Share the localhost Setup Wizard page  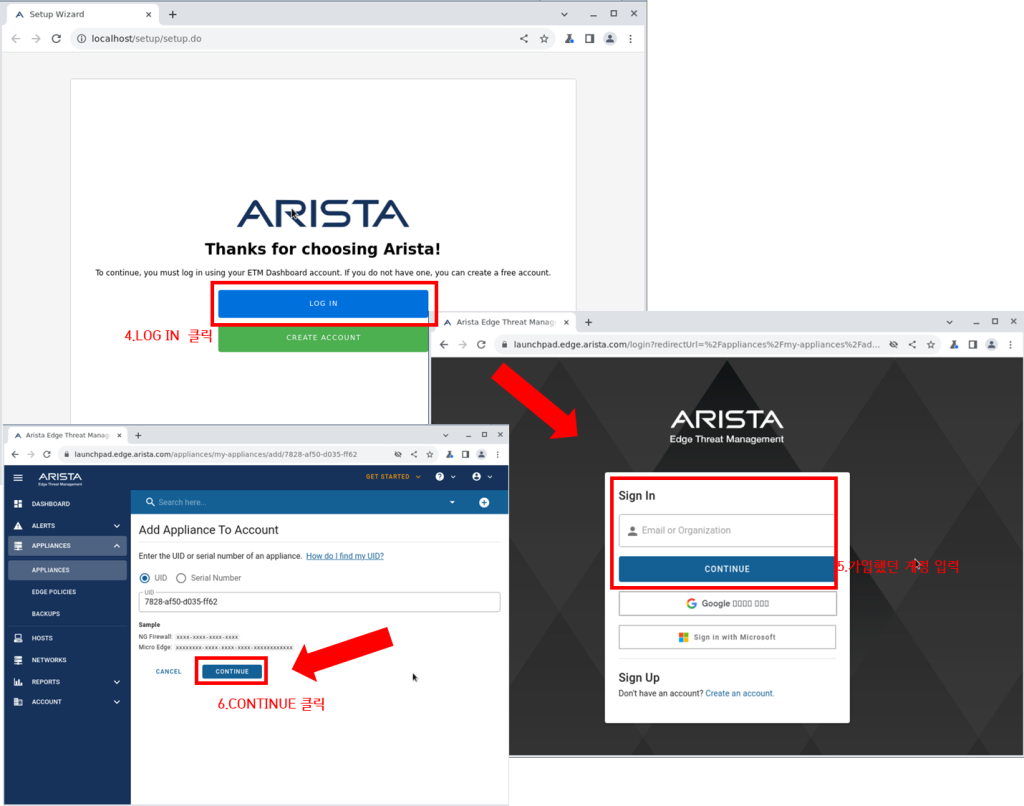point(524,39)
